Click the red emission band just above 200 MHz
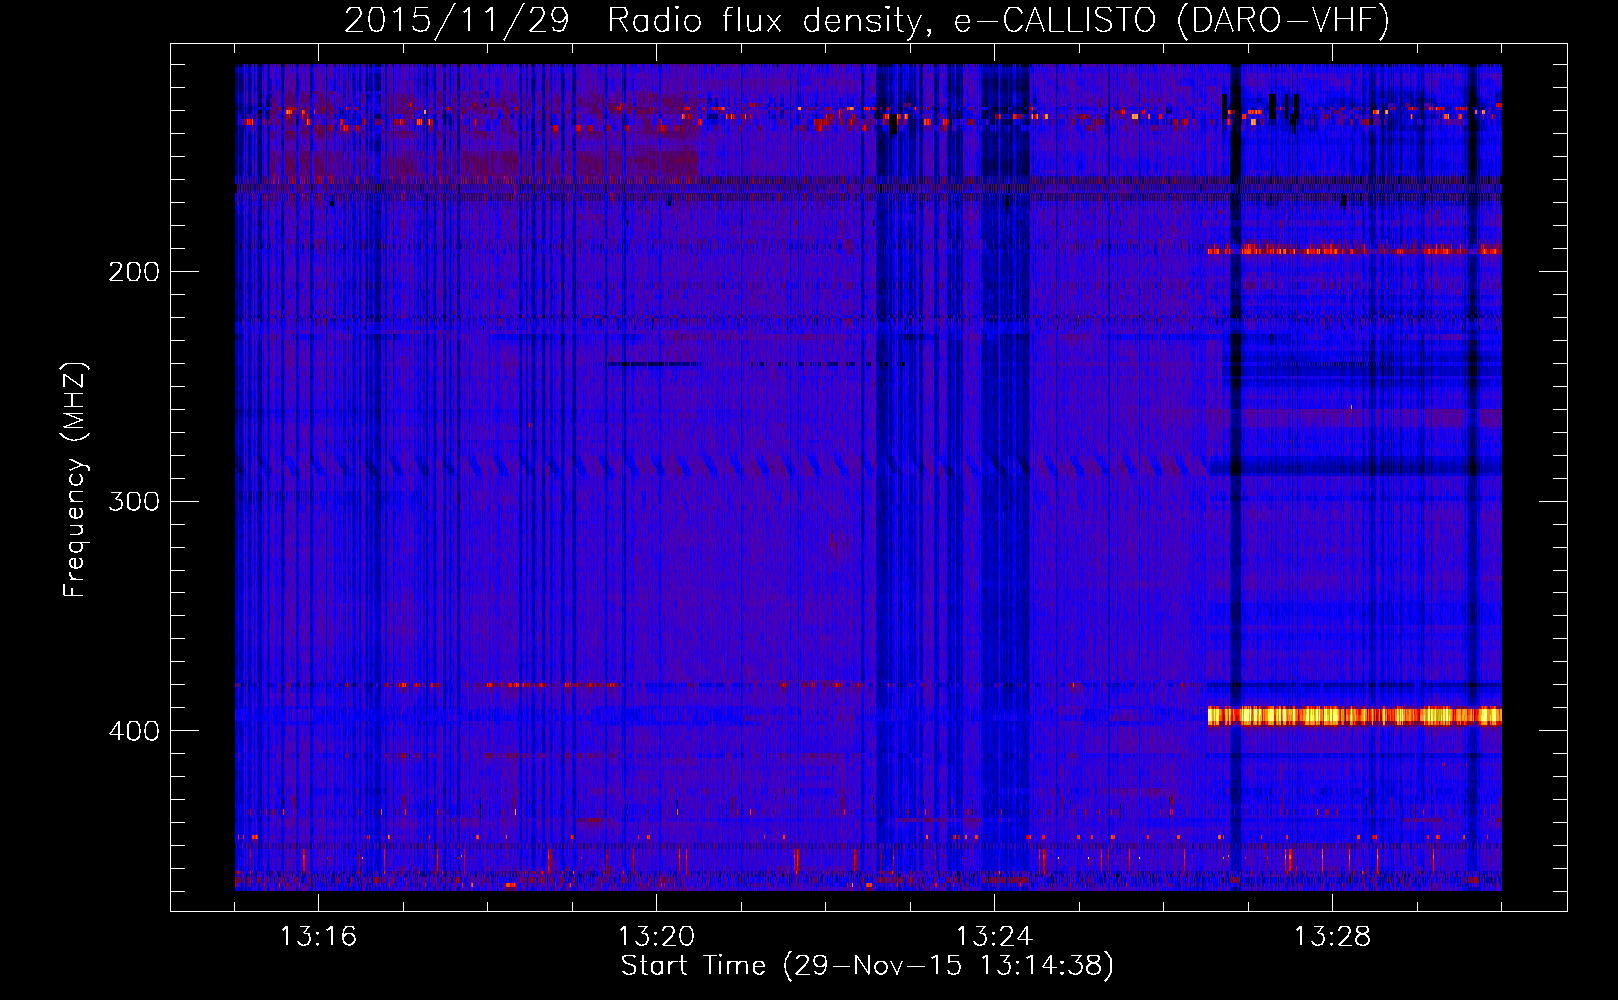 coord(1354,249)
